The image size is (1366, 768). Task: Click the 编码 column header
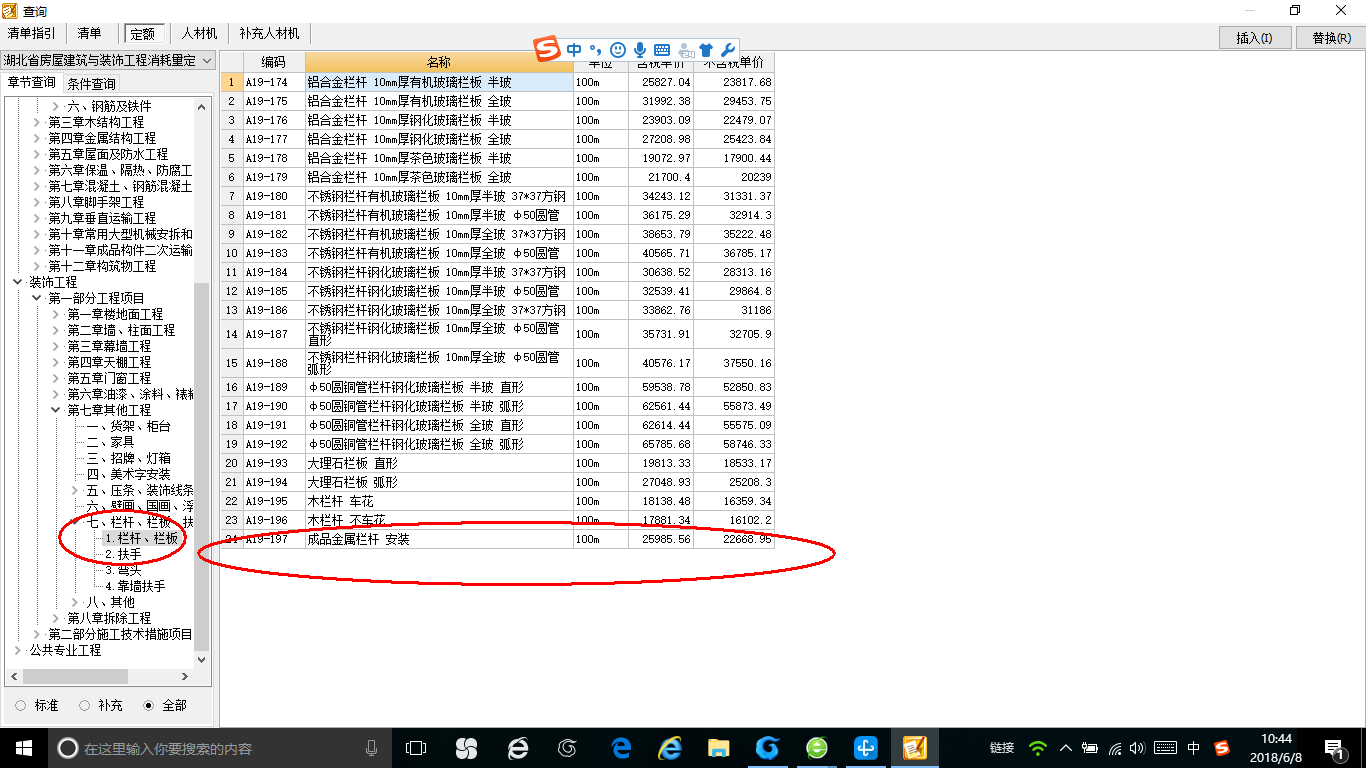(x=274, y=63)
